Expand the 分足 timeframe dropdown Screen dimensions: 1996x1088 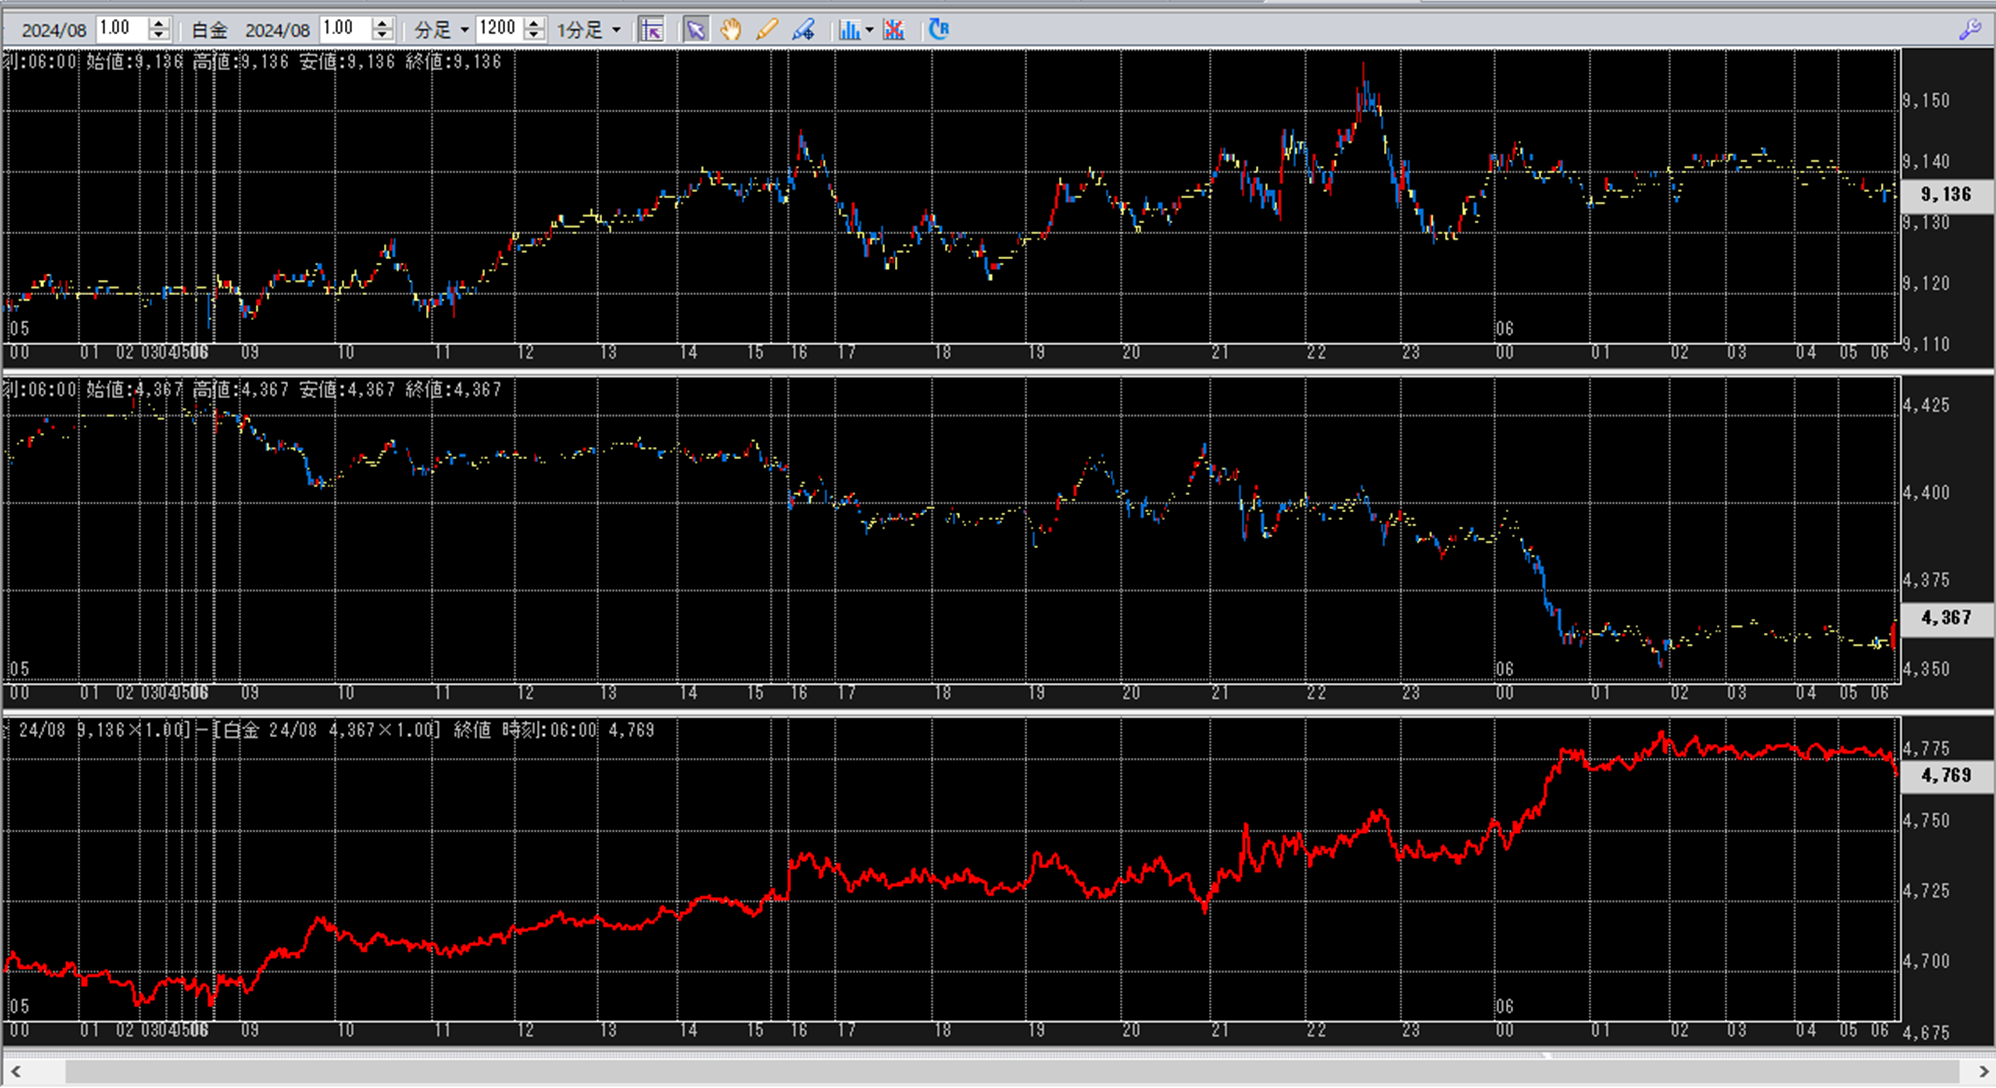(465, 30)
